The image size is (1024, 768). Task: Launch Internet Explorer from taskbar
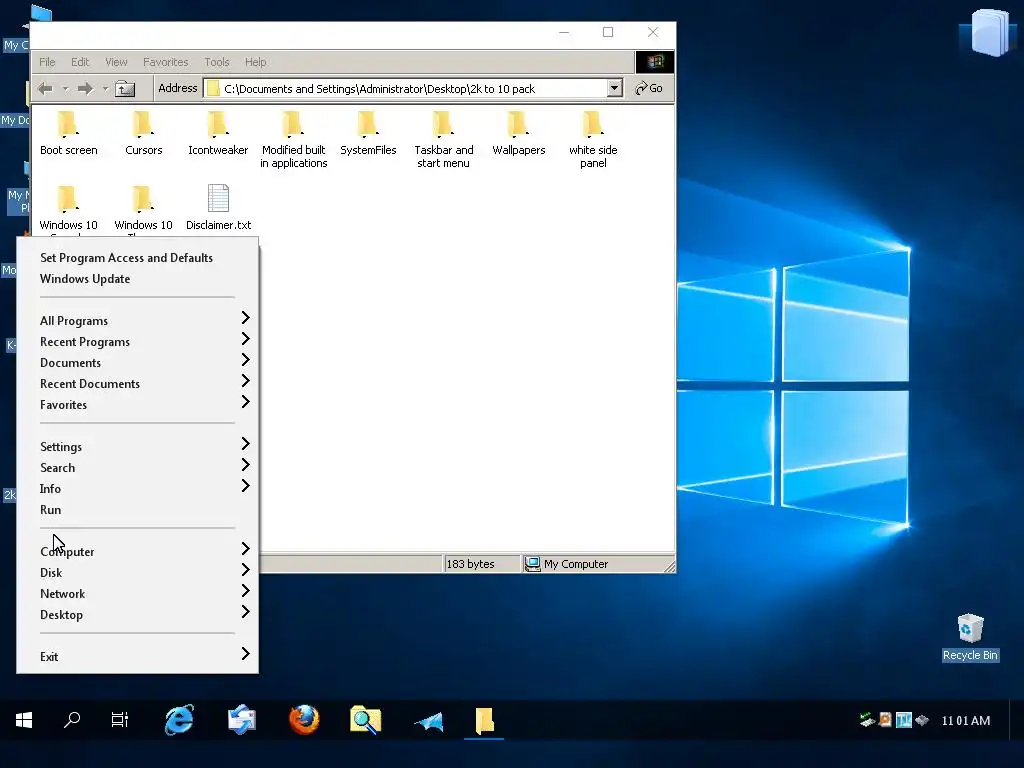pyautogui.click(x=179, y=720)
